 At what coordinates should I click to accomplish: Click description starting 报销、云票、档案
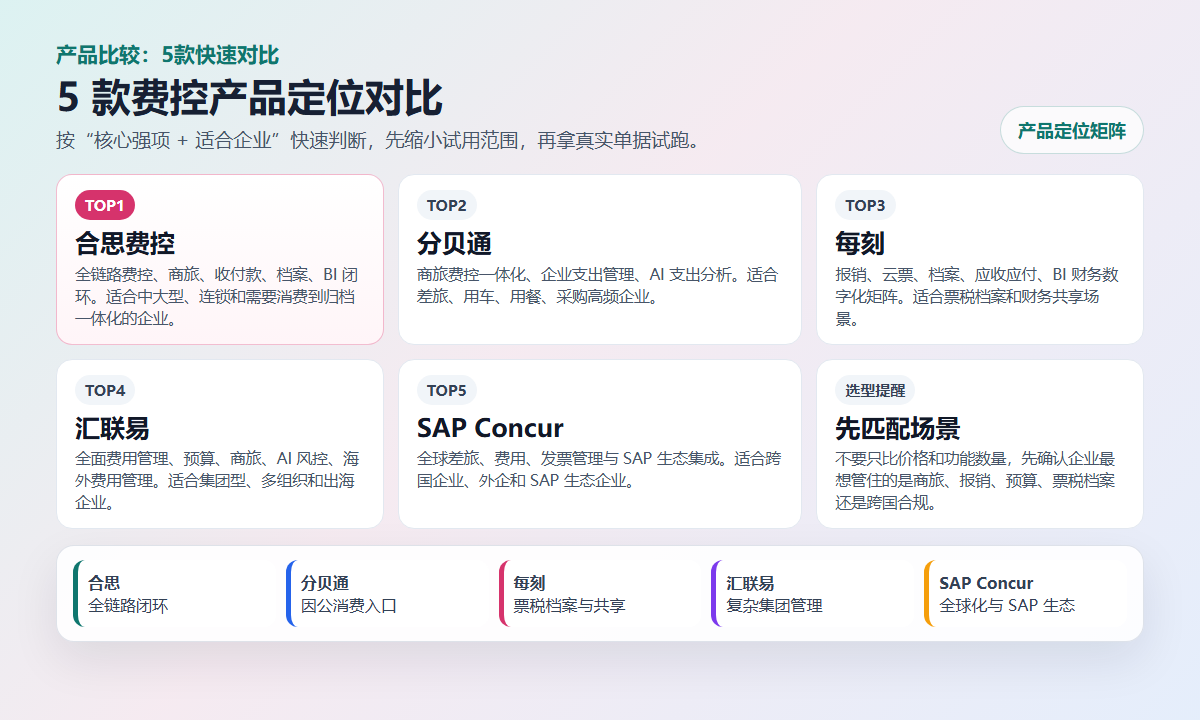click(x=977, y=296)
